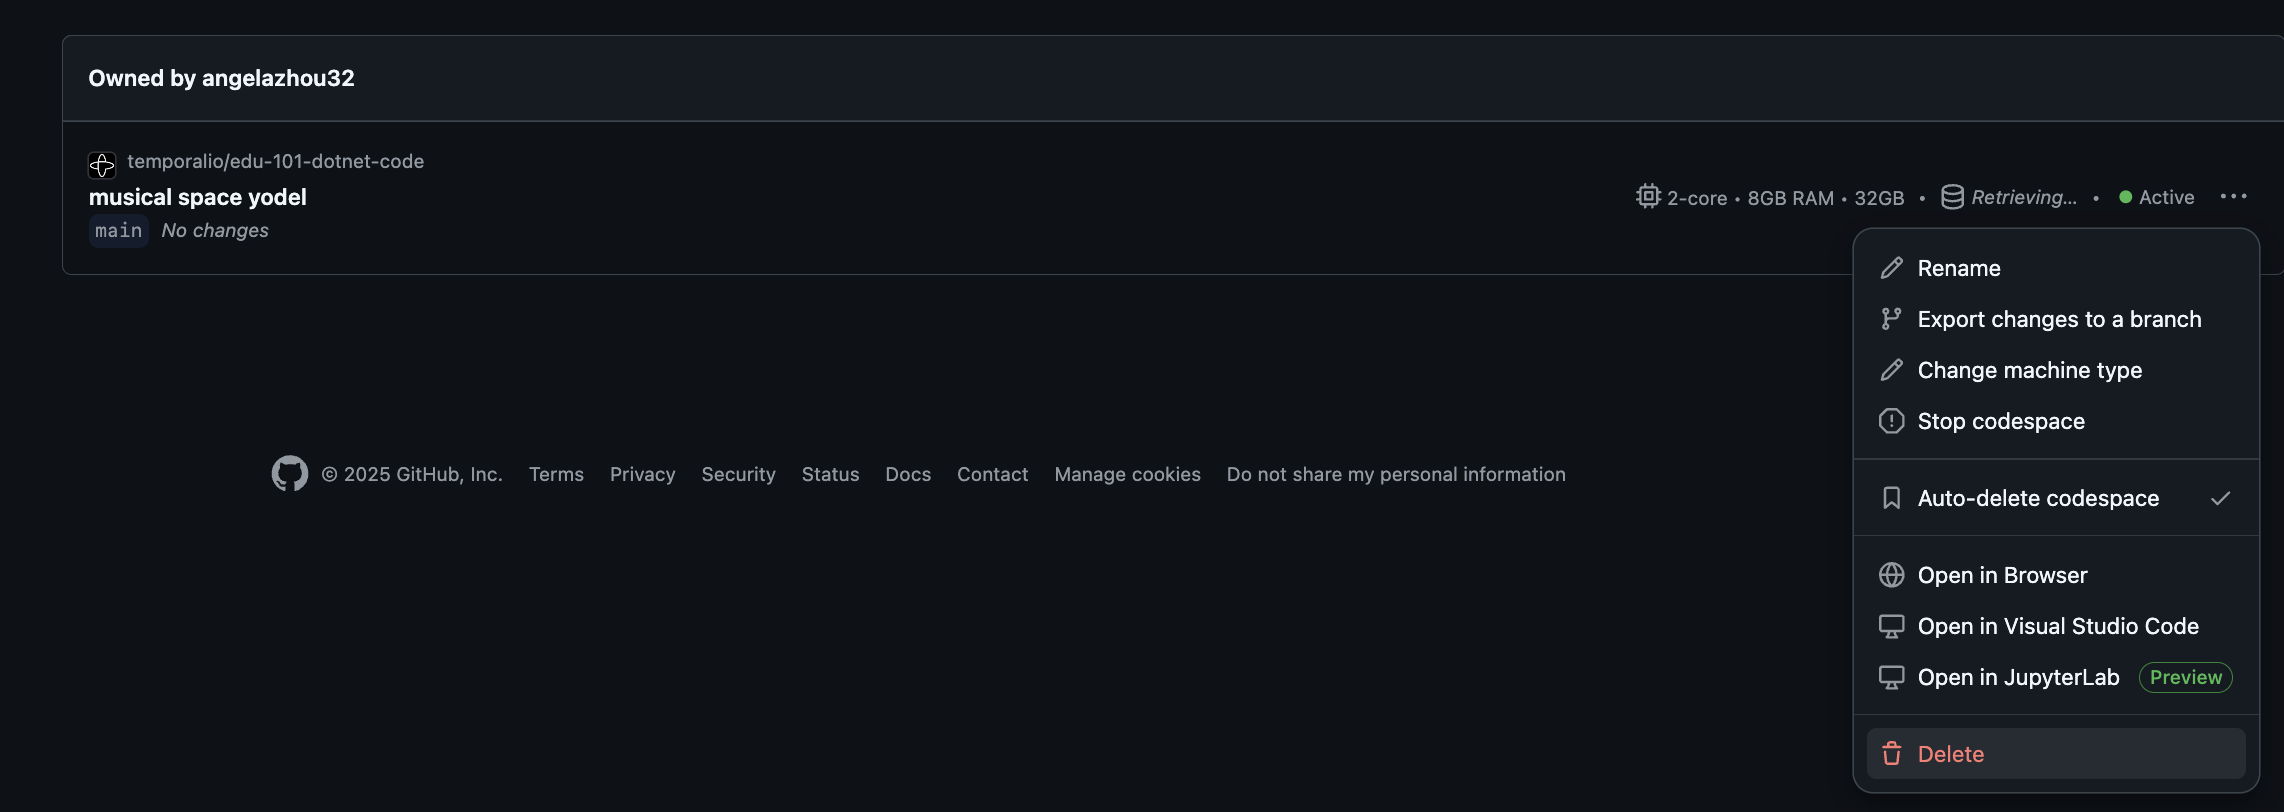This screenshot has height=812, width=2284.
Task: Click the No changes status text
Action: pyautogui.click(x=215, y=230)
